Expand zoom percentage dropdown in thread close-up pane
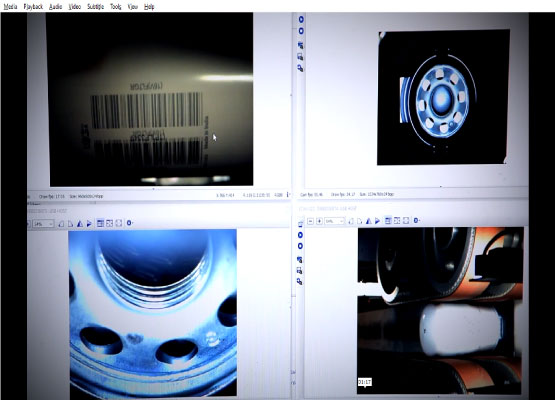Viewport: 555px width, 400px height. pos(43,224)
